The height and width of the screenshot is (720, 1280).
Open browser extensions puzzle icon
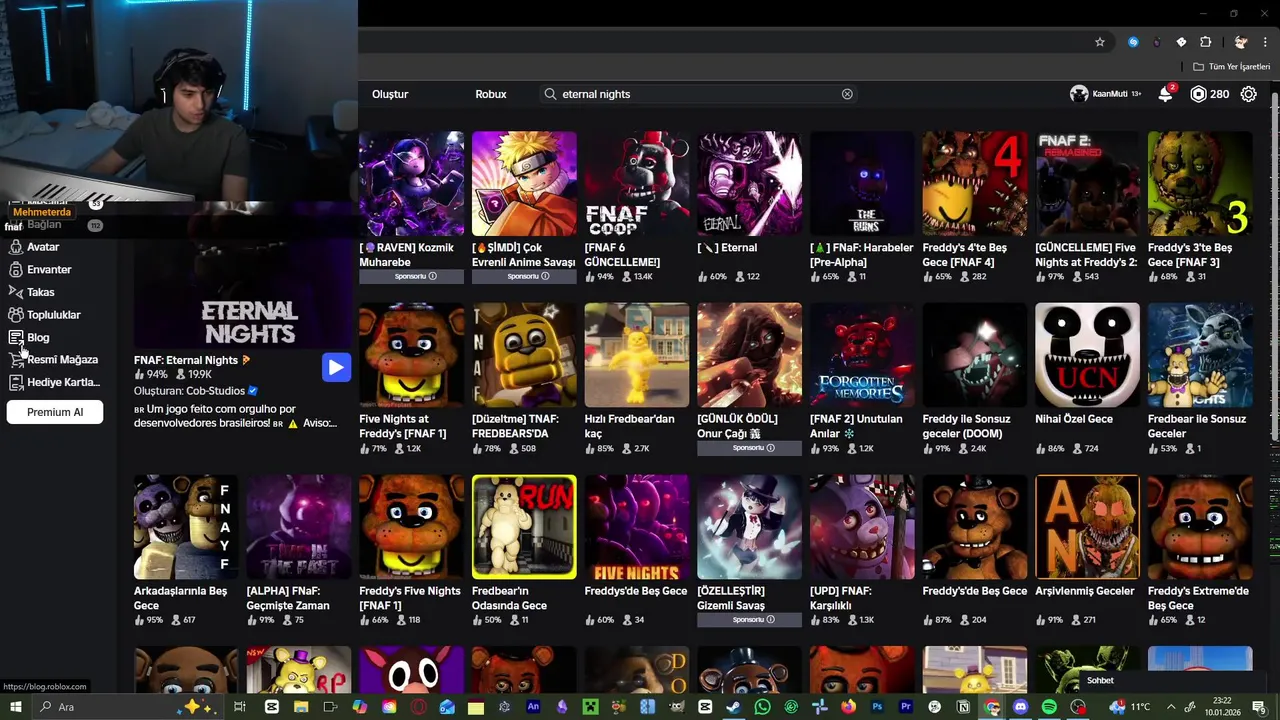(1205, 42)
